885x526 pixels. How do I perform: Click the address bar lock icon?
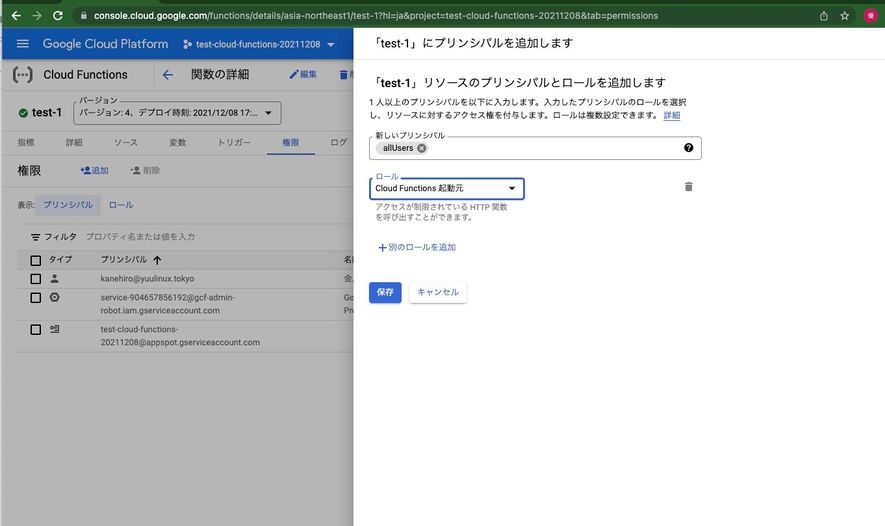[84, 16]
